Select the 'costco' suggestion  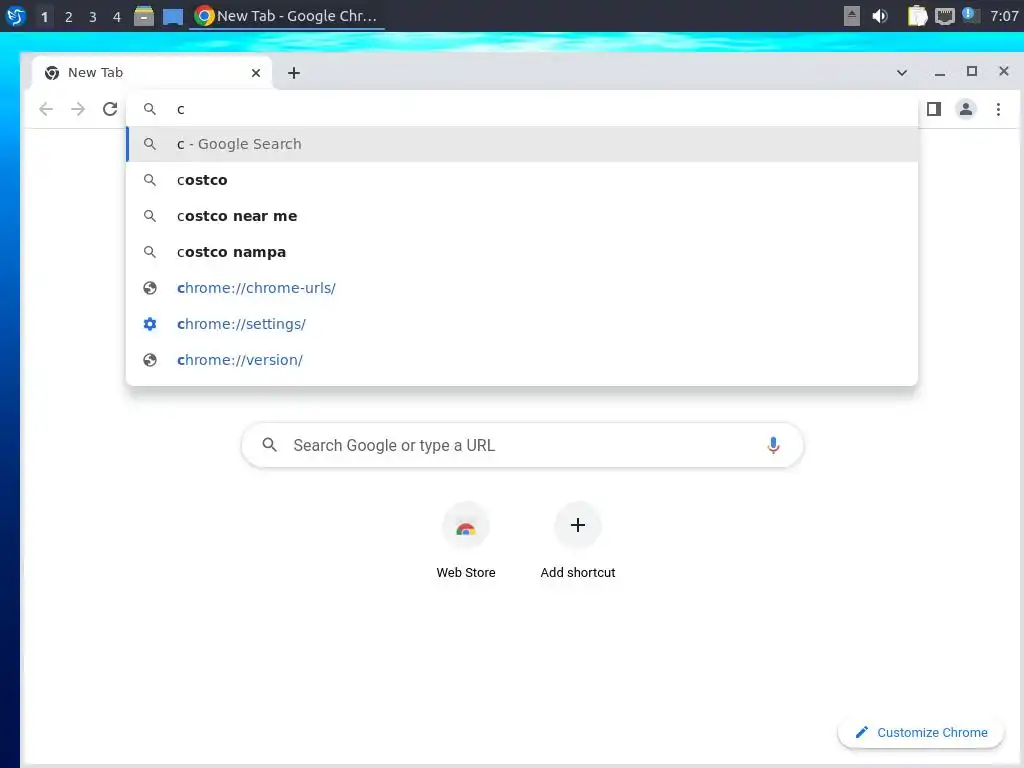[522, 180]
